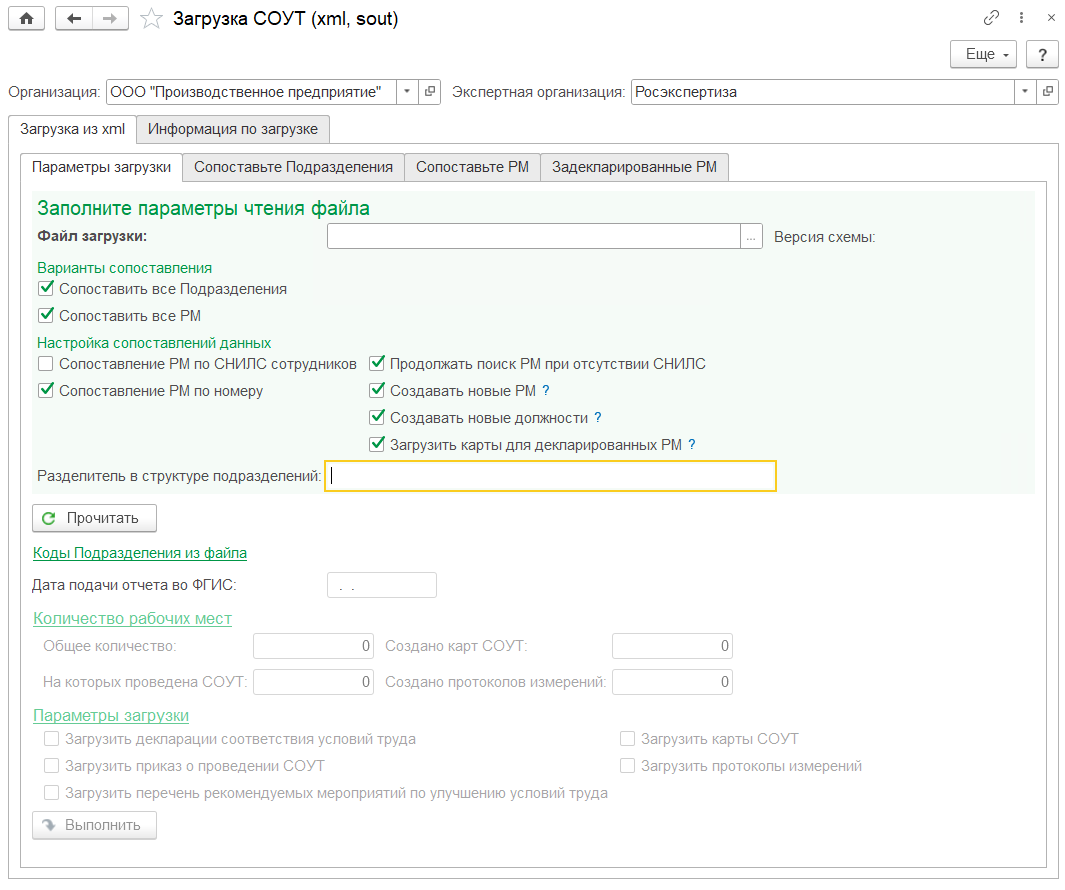Add this form to favorites with the star
1065x890 pixels.
coord(151,18)
